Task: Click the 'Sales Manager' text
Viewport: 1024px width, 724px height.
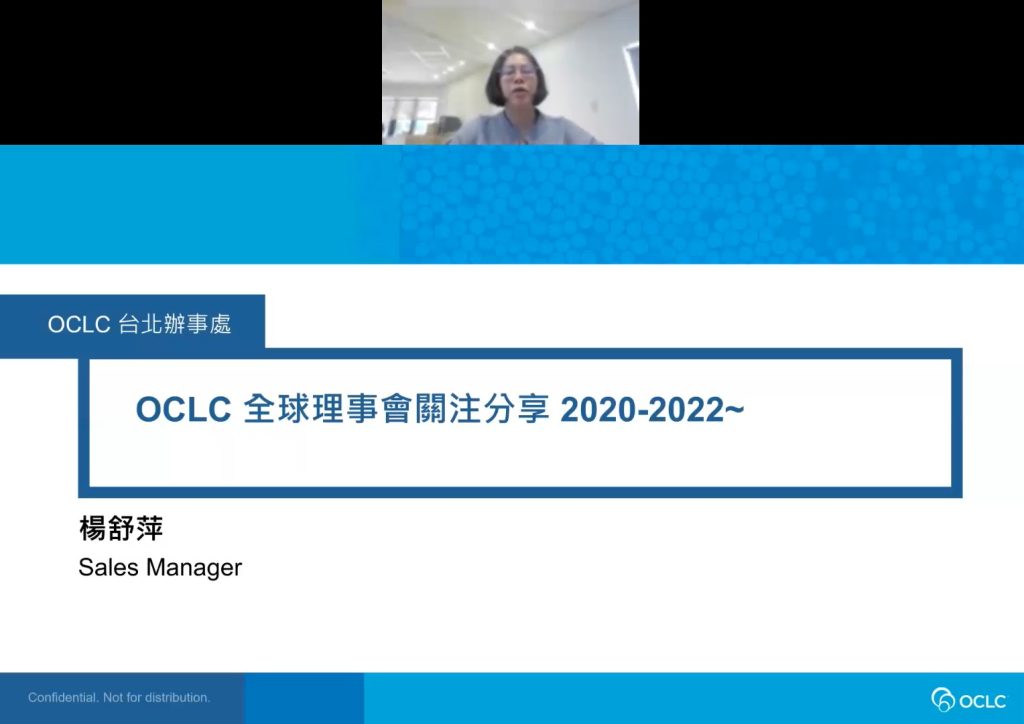Action: [160, 567]
